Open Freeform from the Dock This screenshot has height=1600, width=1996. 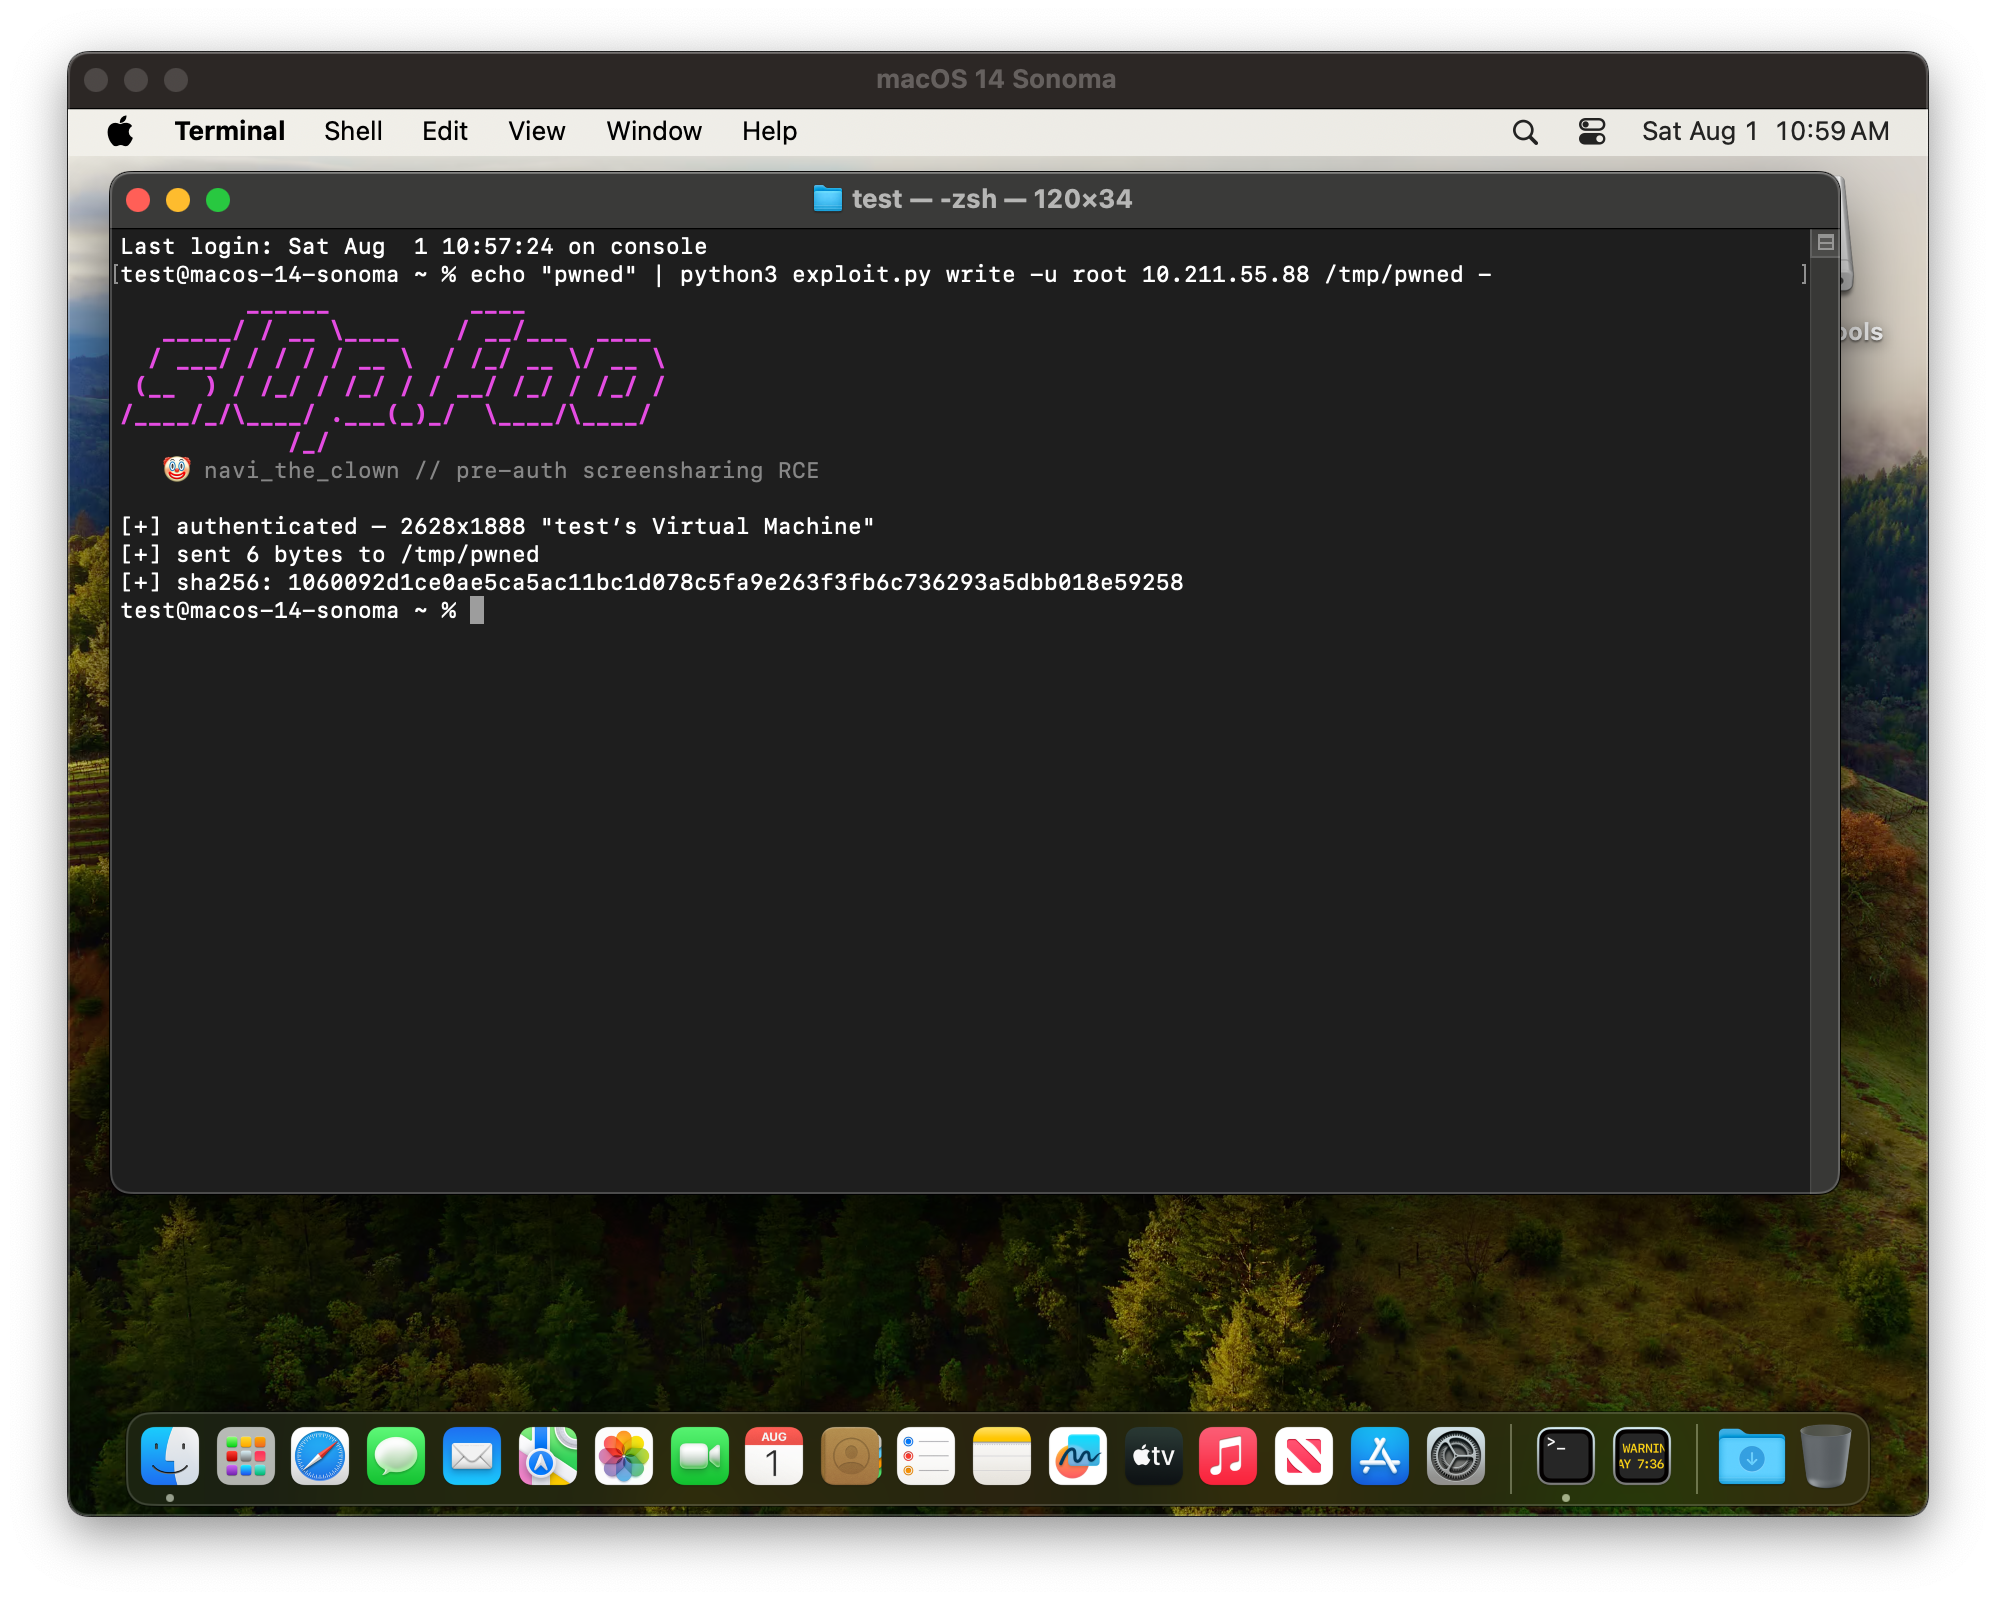pyautogui.click(x=1078, y=1456)
